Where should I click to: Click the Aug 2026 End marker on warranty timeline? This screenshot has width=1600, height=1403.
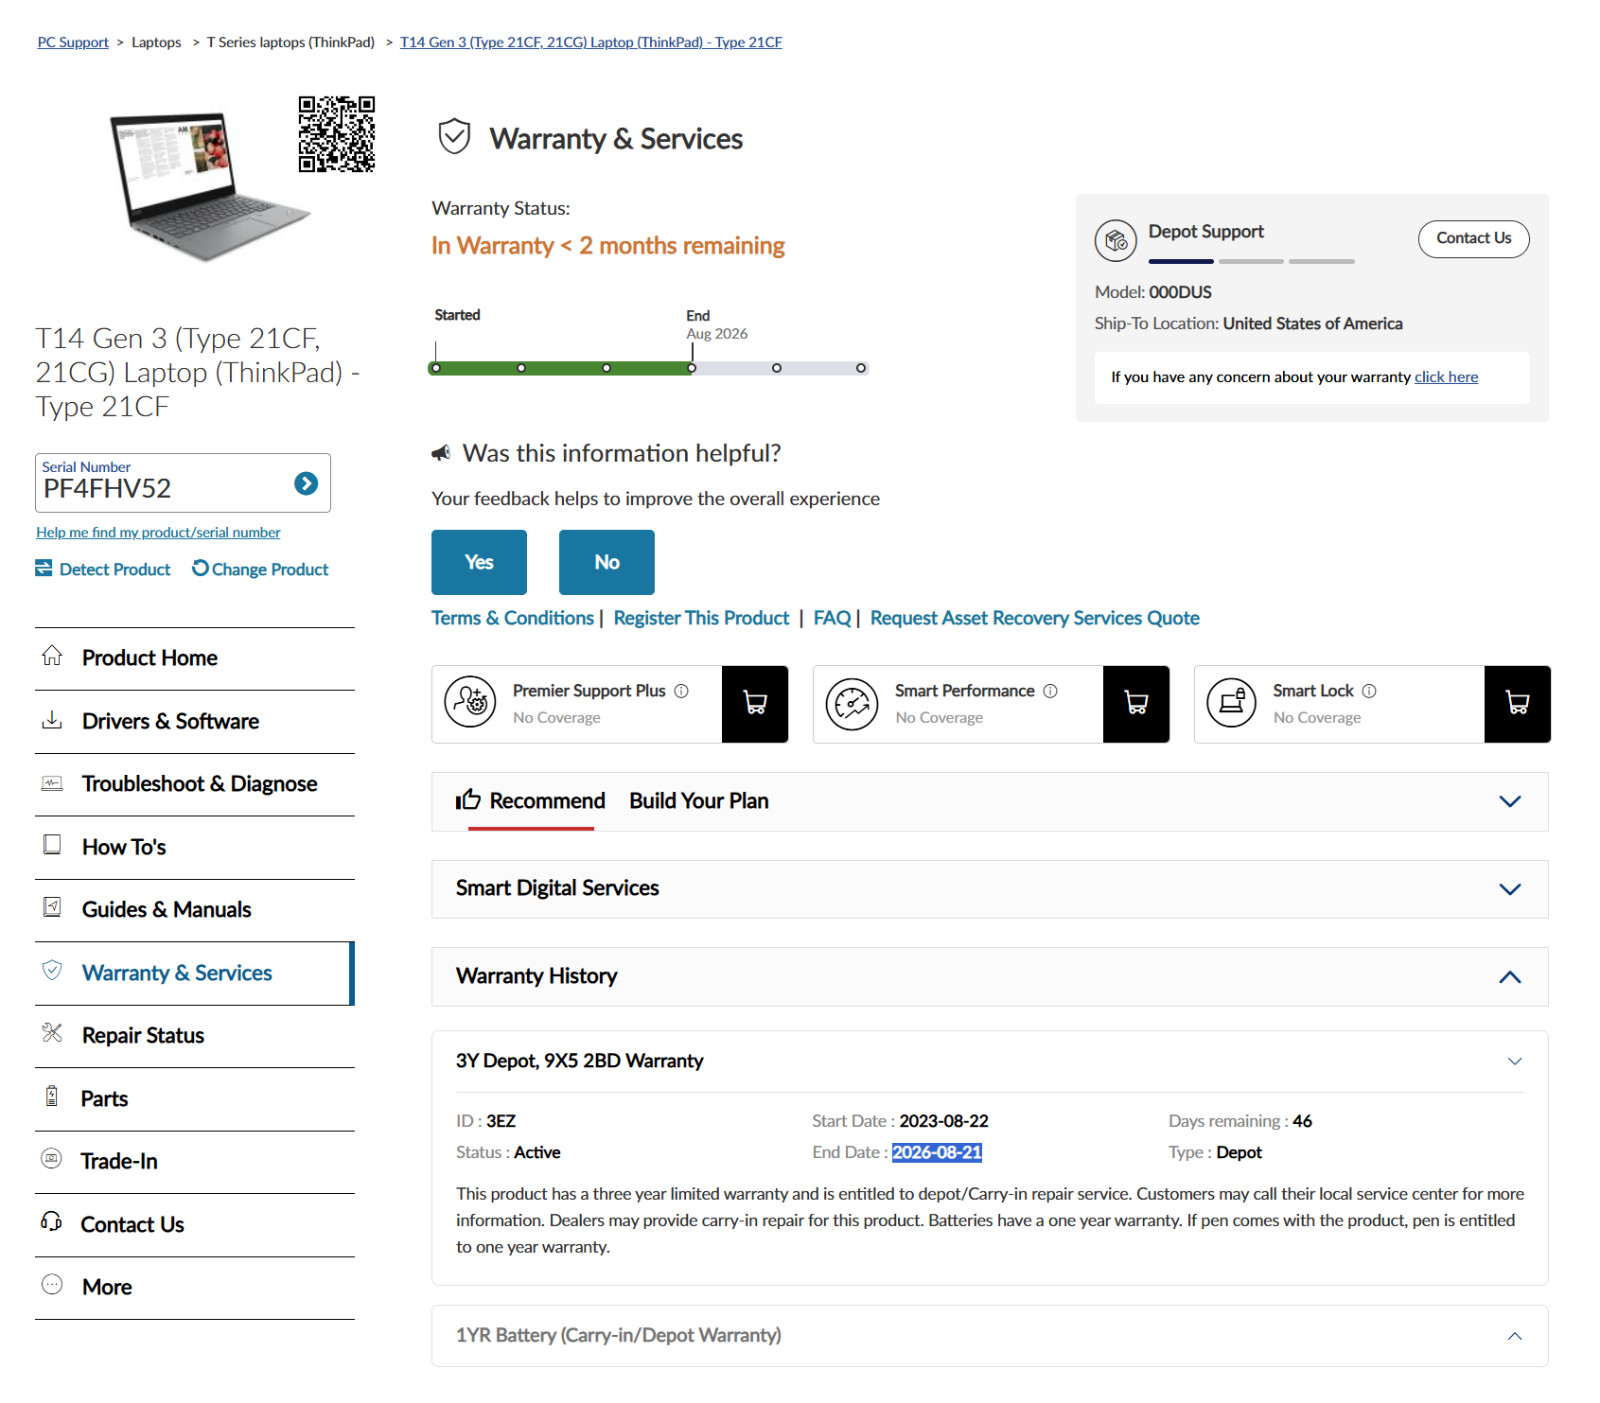tap(692, 368)
